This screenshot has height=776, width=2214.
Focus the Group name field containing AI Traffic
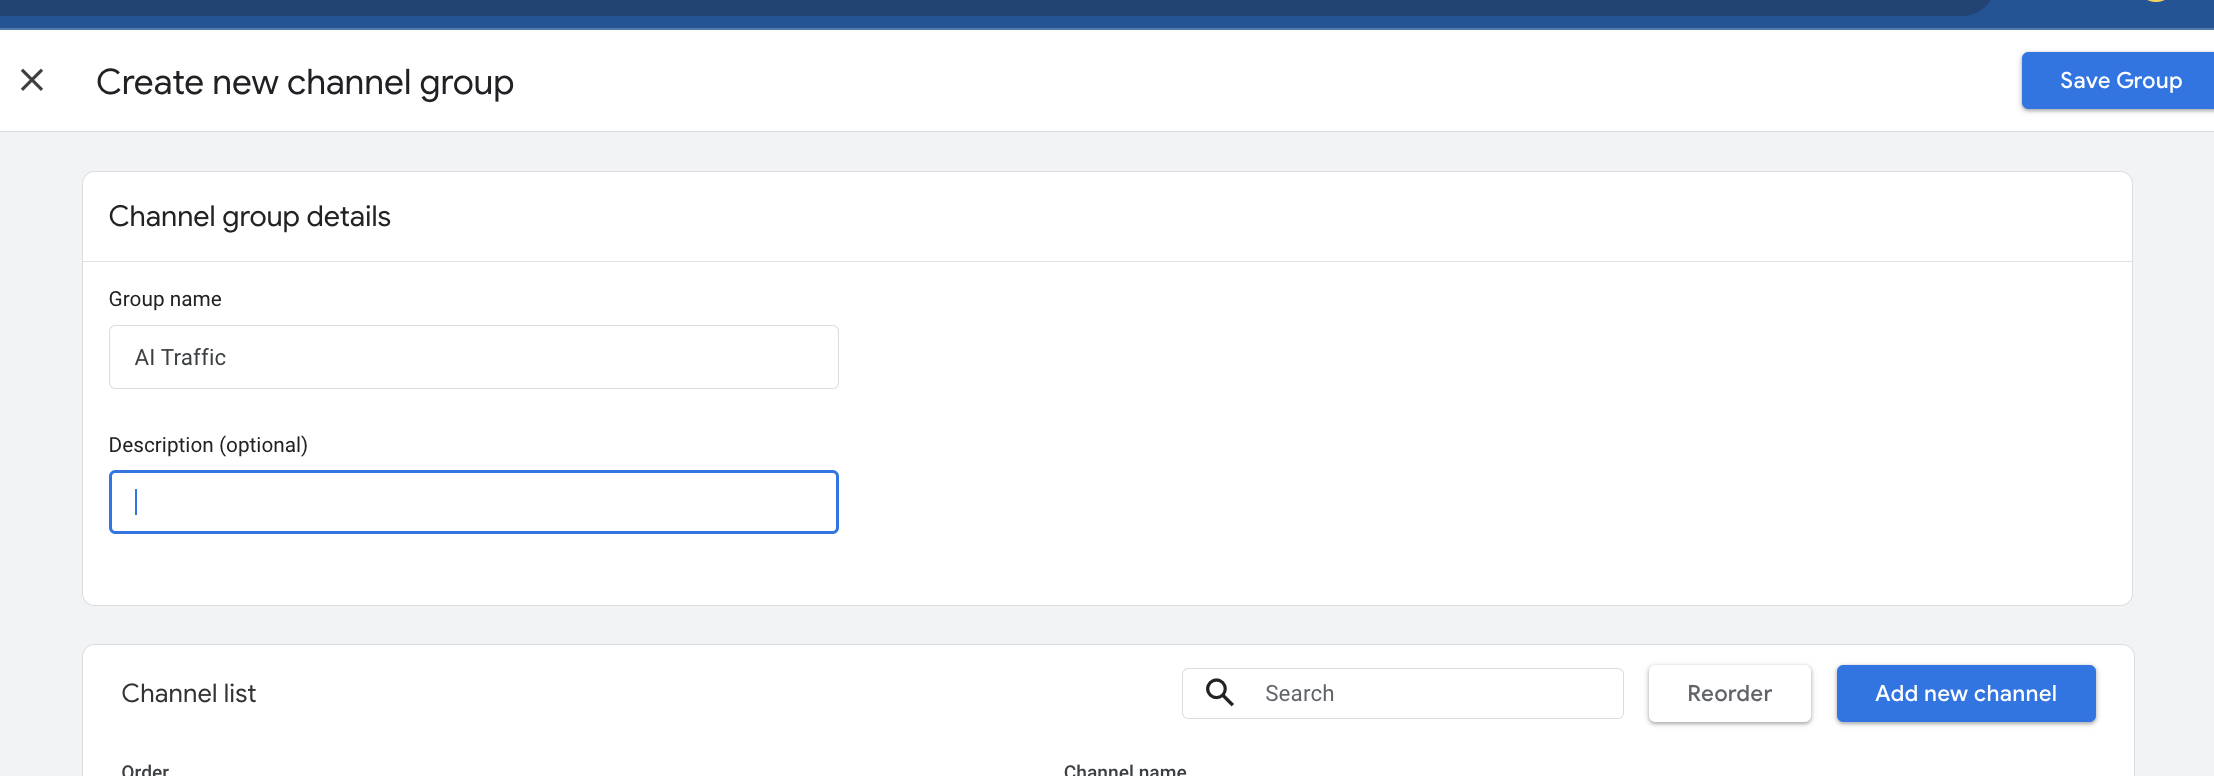[x=473, y=357]
